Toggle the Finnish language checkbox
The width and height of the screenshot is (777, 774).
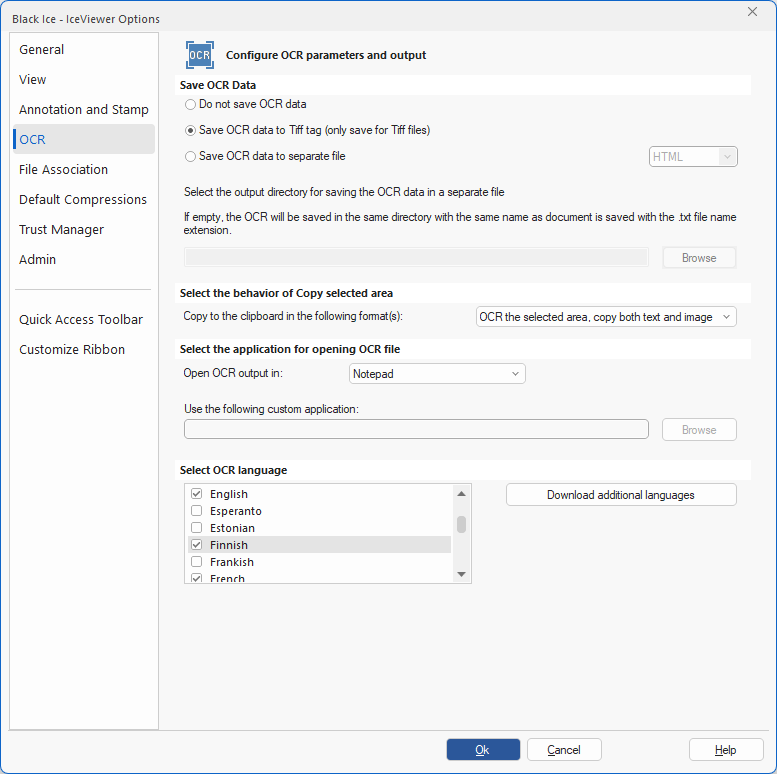[197, 545]
